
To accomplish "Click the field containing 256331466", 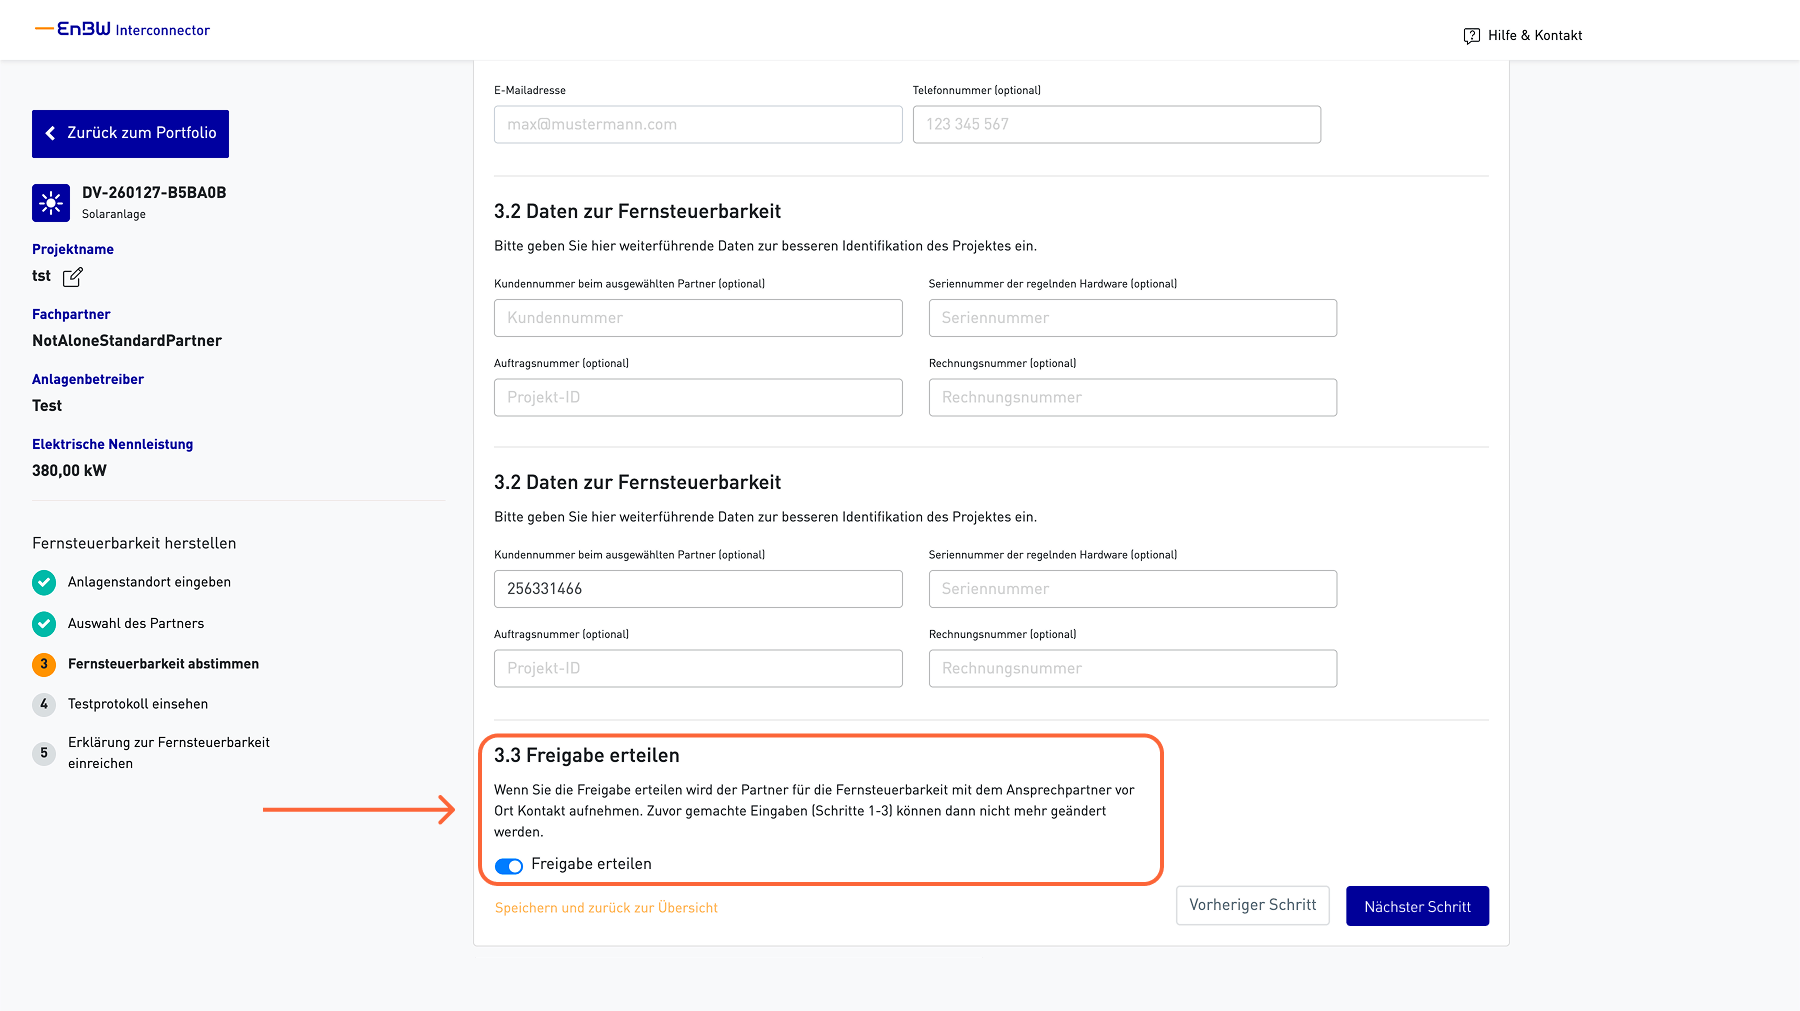I will [698, 589].
